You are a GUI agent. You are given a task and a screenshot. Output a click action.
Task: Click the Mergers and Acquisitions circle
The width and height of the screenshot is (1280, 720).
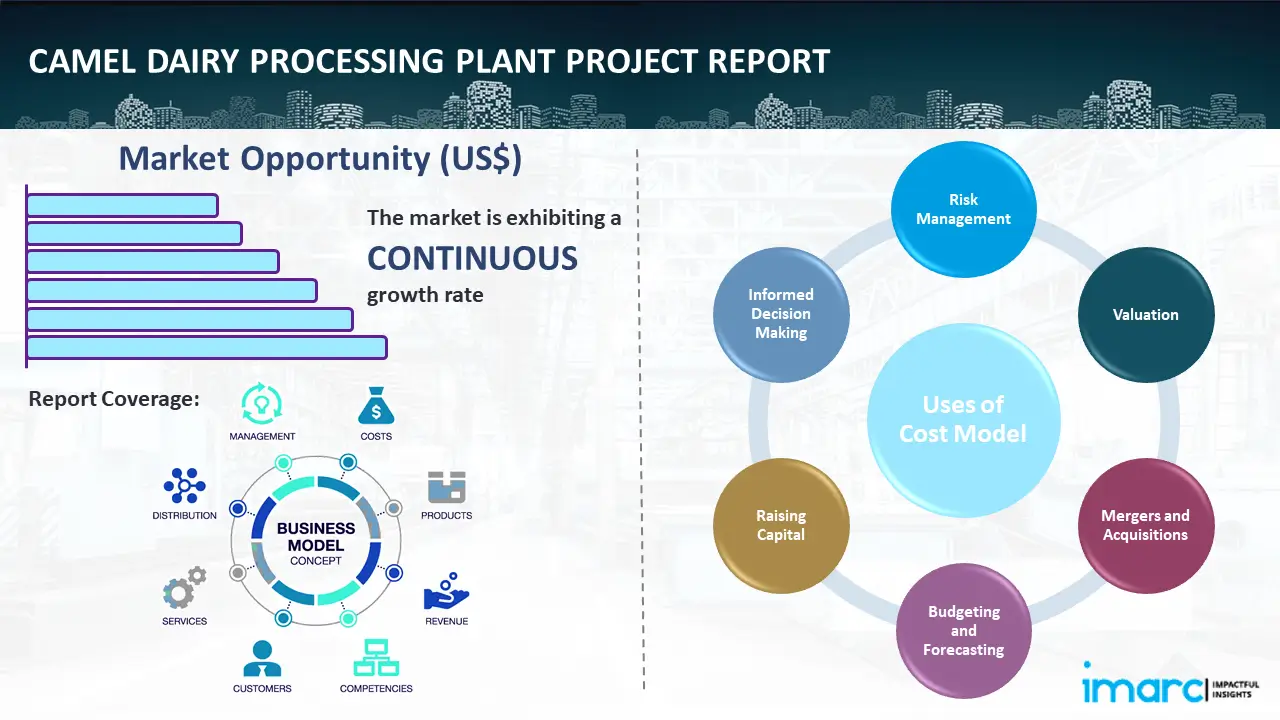pyautogui.click(x=1145, y=525)
